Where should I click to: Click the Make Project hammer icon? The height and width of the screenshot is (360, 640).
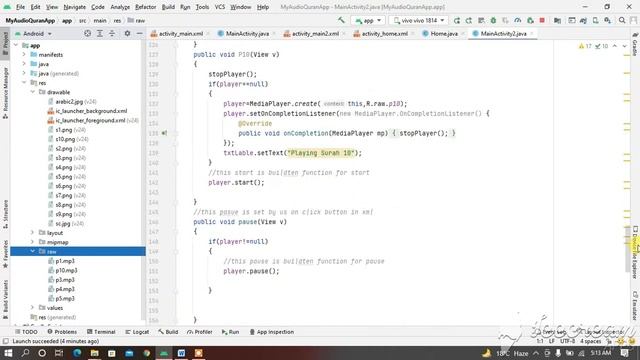(341, 20)
